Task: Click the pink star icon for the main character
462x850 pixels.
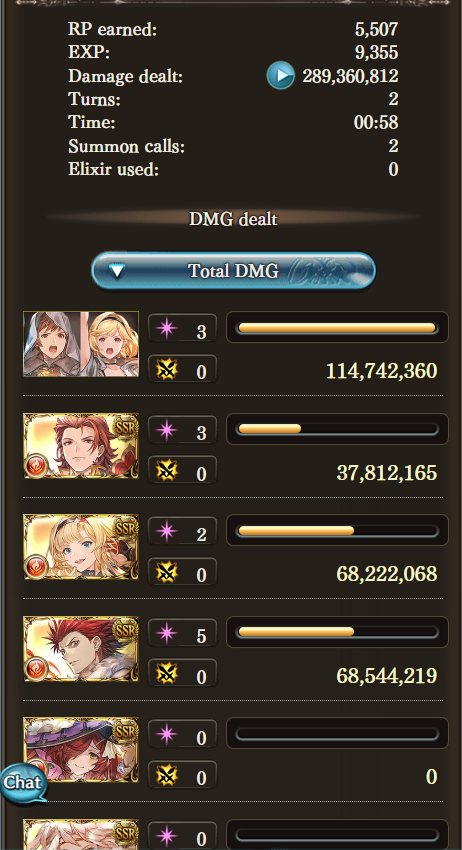Action: 166,329
